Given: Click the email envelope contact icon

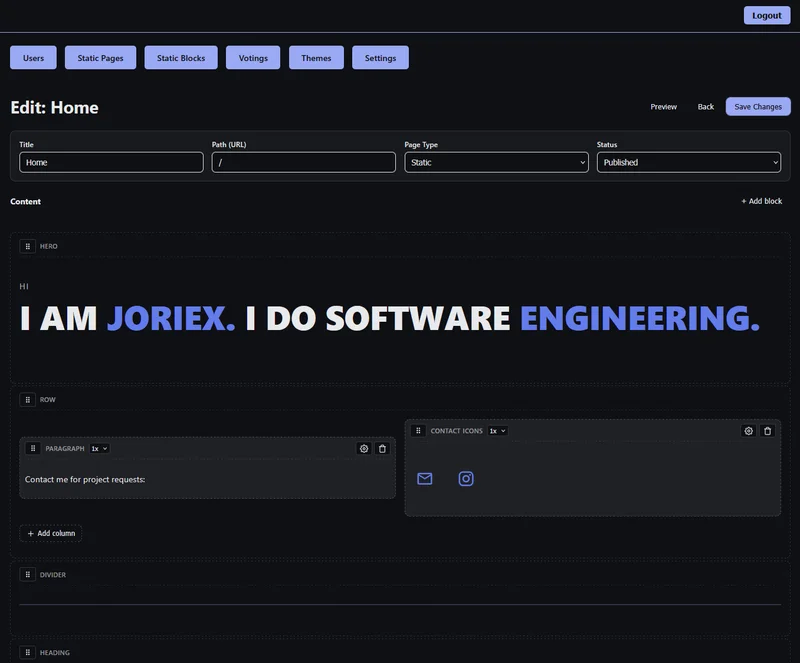Looking at the screenshot, I should click(424, 479).
